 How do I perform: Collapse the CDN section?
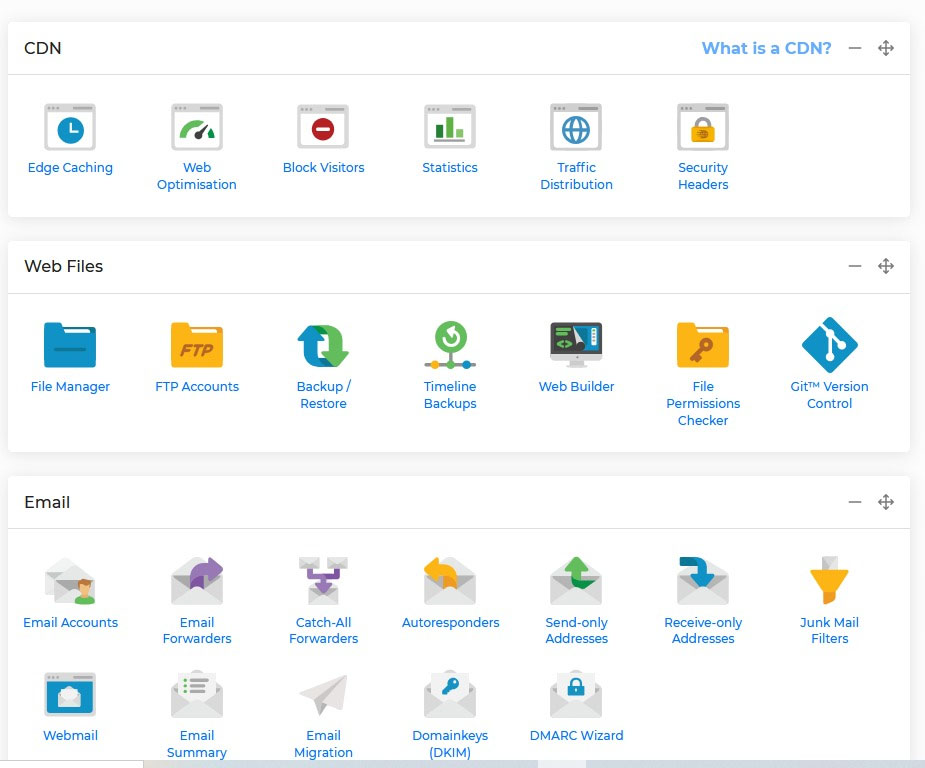tap(855, 48)
